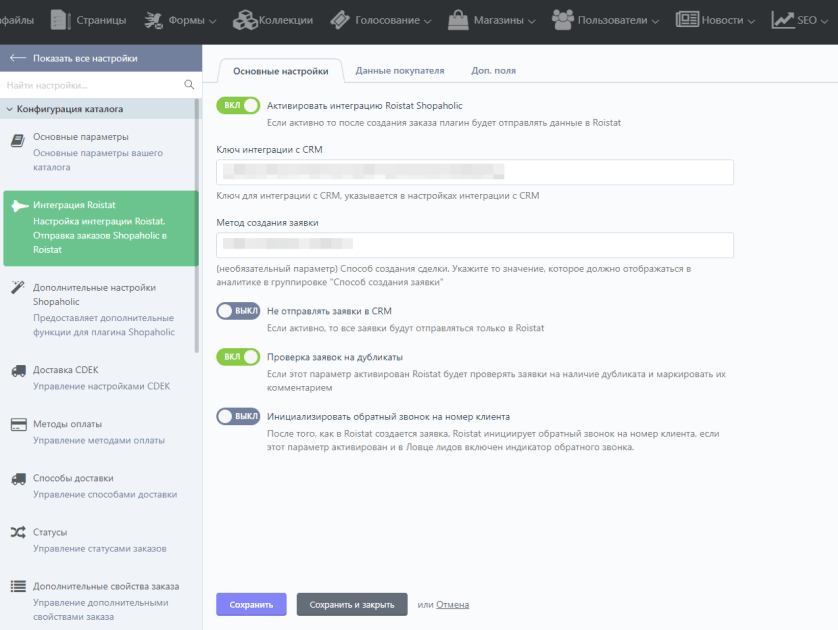Click the payment methods card icon

coord(19,425)
